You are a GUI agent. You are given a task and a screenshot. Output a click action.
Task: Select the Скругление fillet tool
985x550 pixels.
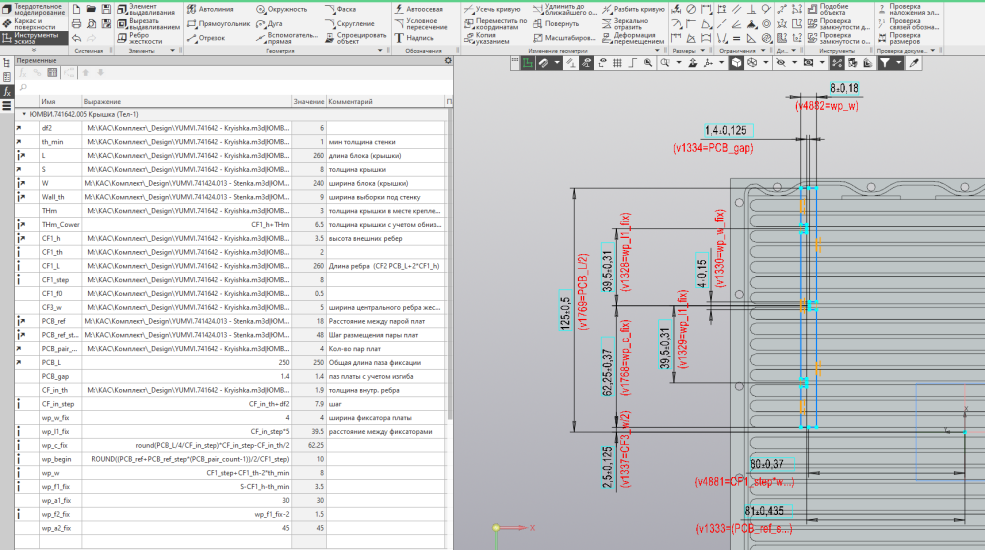(349, 22)
